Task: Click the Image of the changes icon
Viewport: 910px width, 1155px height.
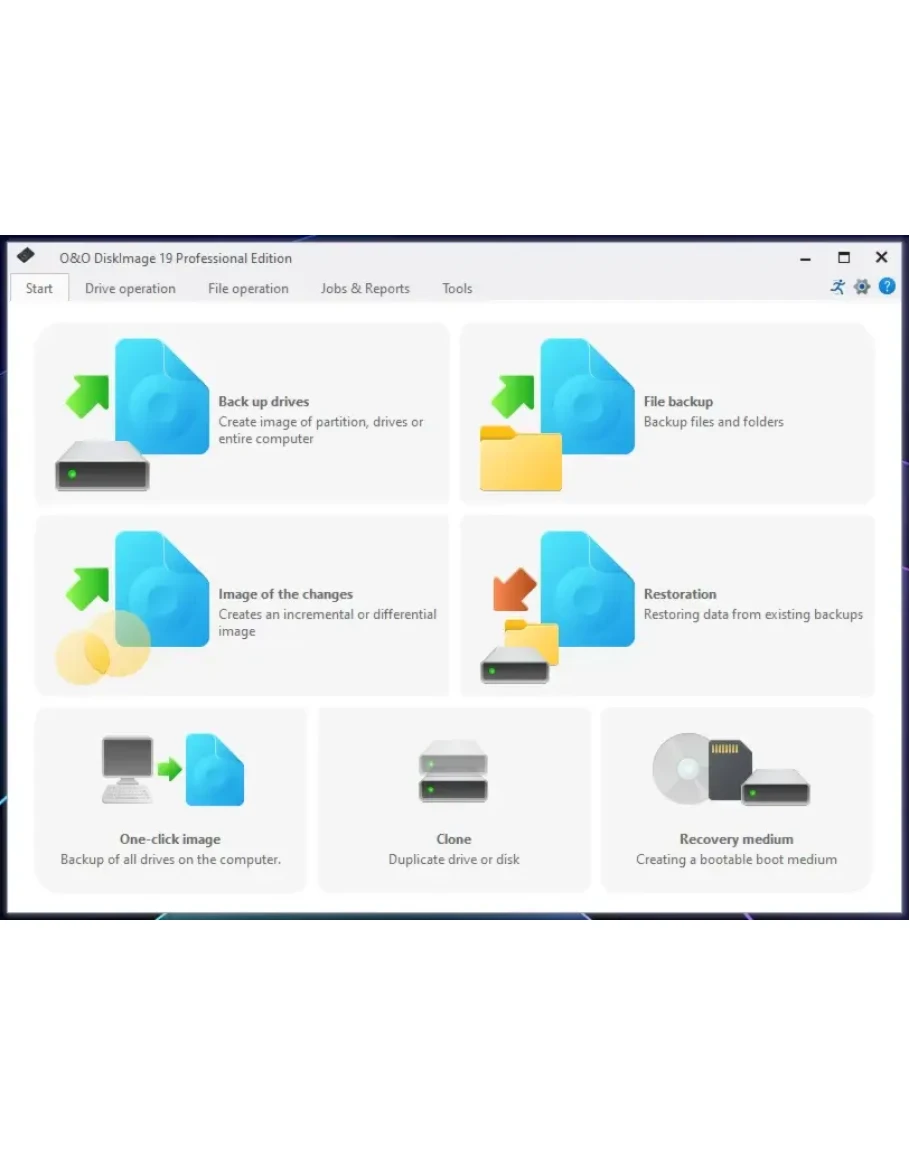Action: (132, 606)
